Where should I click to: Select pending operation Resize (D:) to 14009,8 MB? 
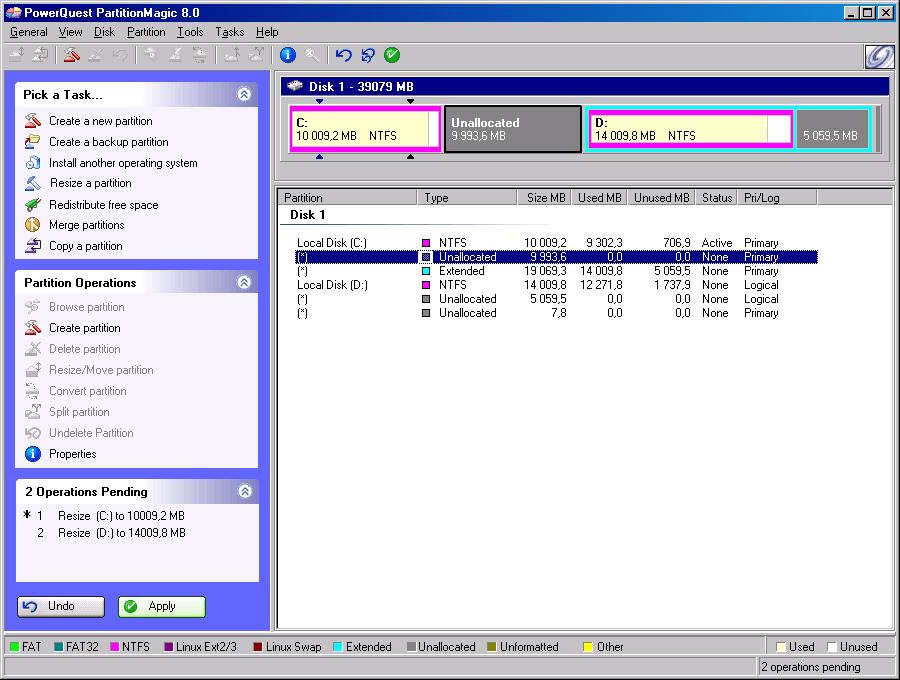coord(122,533)
